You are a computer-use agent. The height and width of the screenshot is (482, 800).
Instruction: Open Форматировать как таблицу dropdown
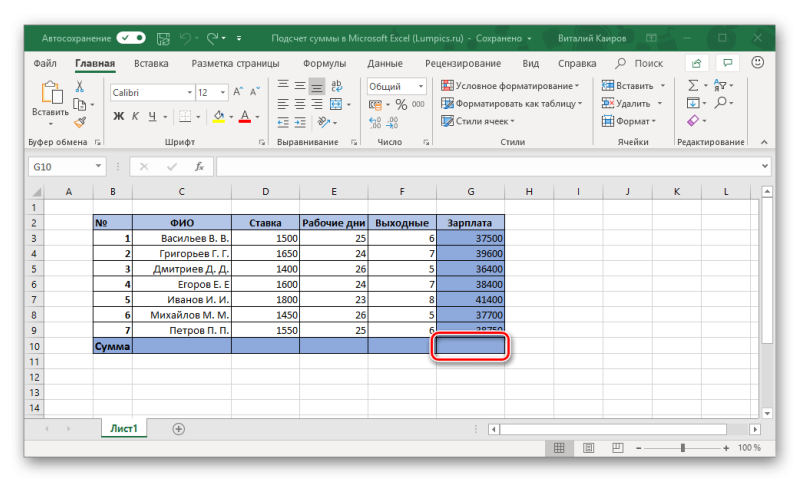511,104
